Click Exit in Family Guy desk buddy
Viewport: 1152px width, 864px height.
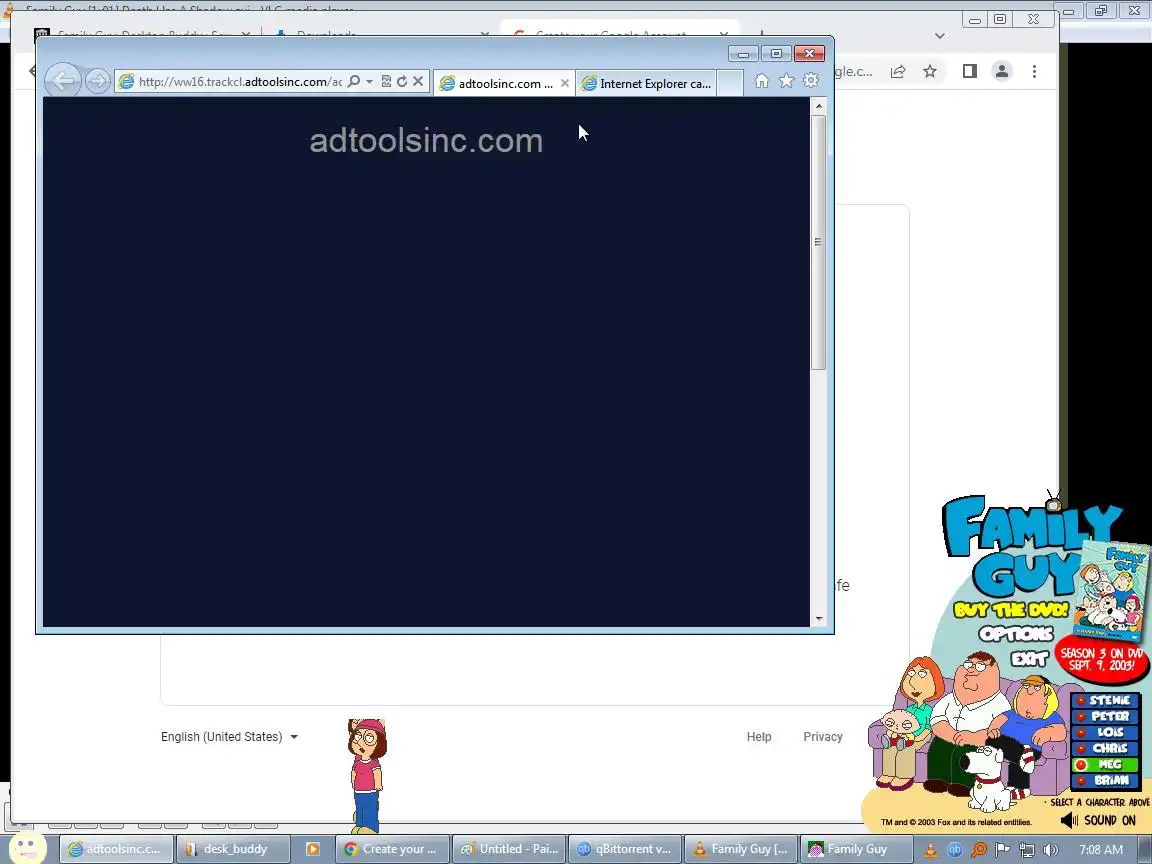(x=1029, y=658)
